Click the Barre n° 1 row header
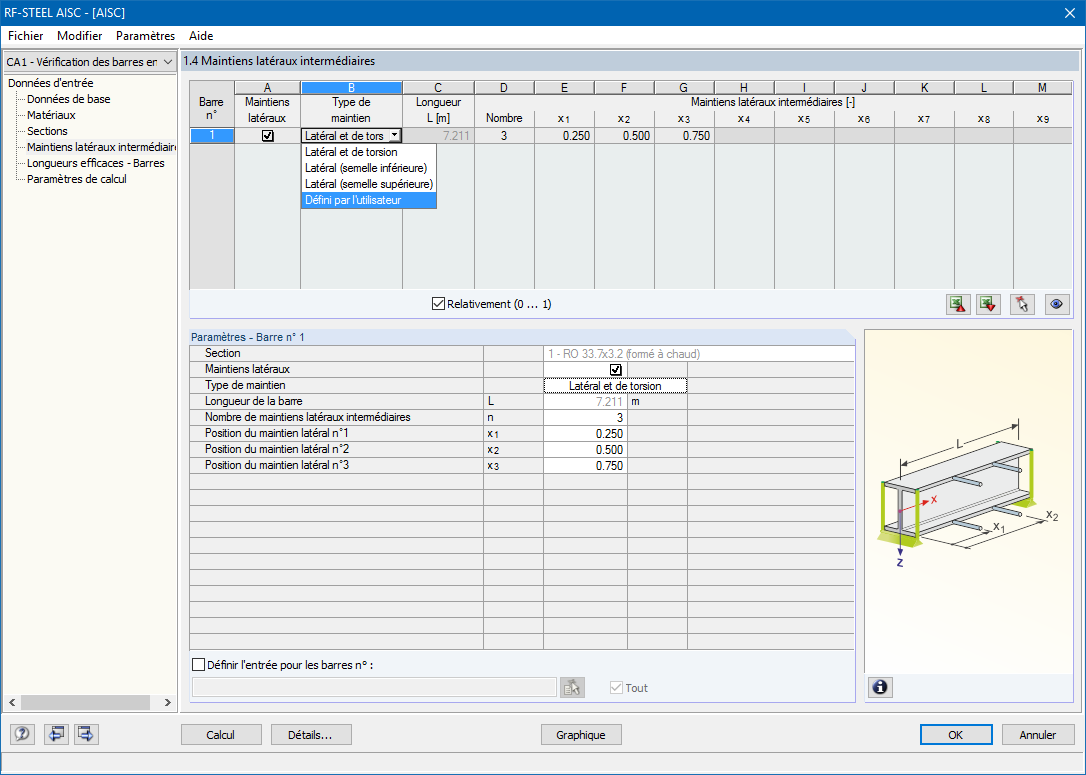1086x775 pixels. [212, 136]
